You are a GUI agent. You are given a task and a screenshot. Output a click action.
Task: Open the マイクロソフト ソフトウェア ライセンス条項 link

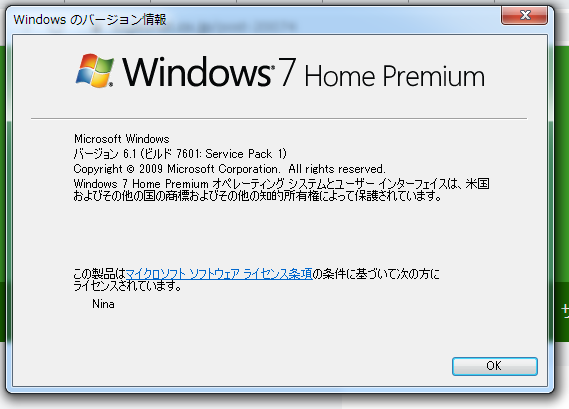pos(219,274)
